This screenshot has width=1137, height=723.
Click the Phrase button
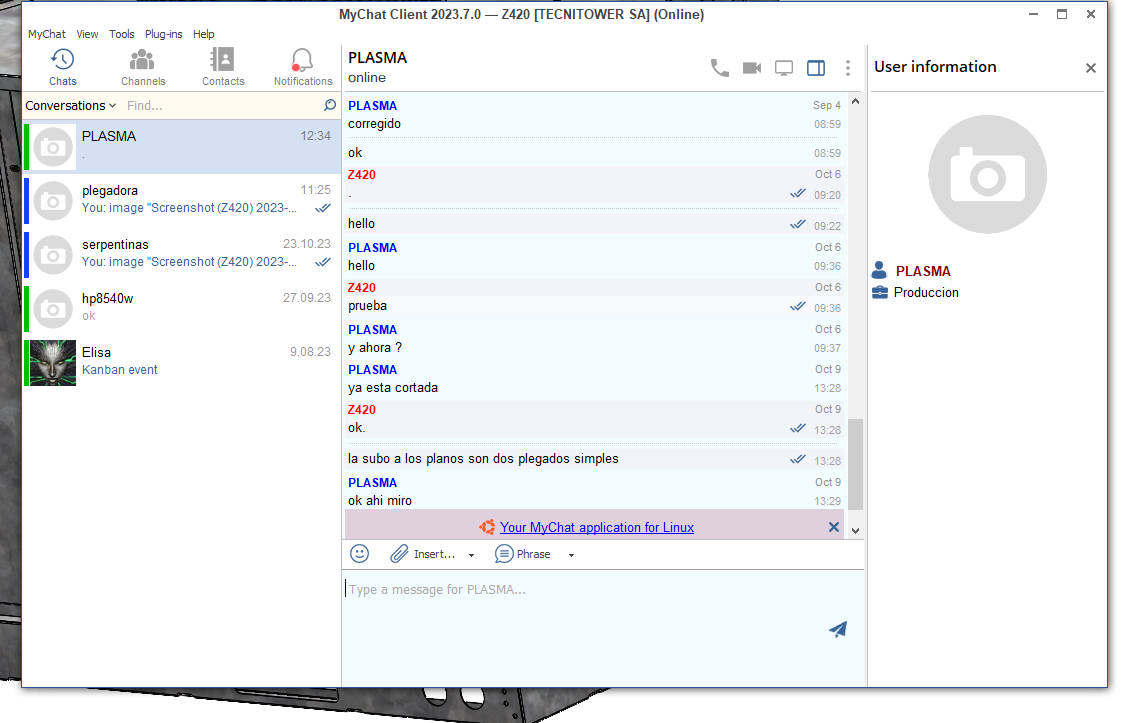point(523,554)
